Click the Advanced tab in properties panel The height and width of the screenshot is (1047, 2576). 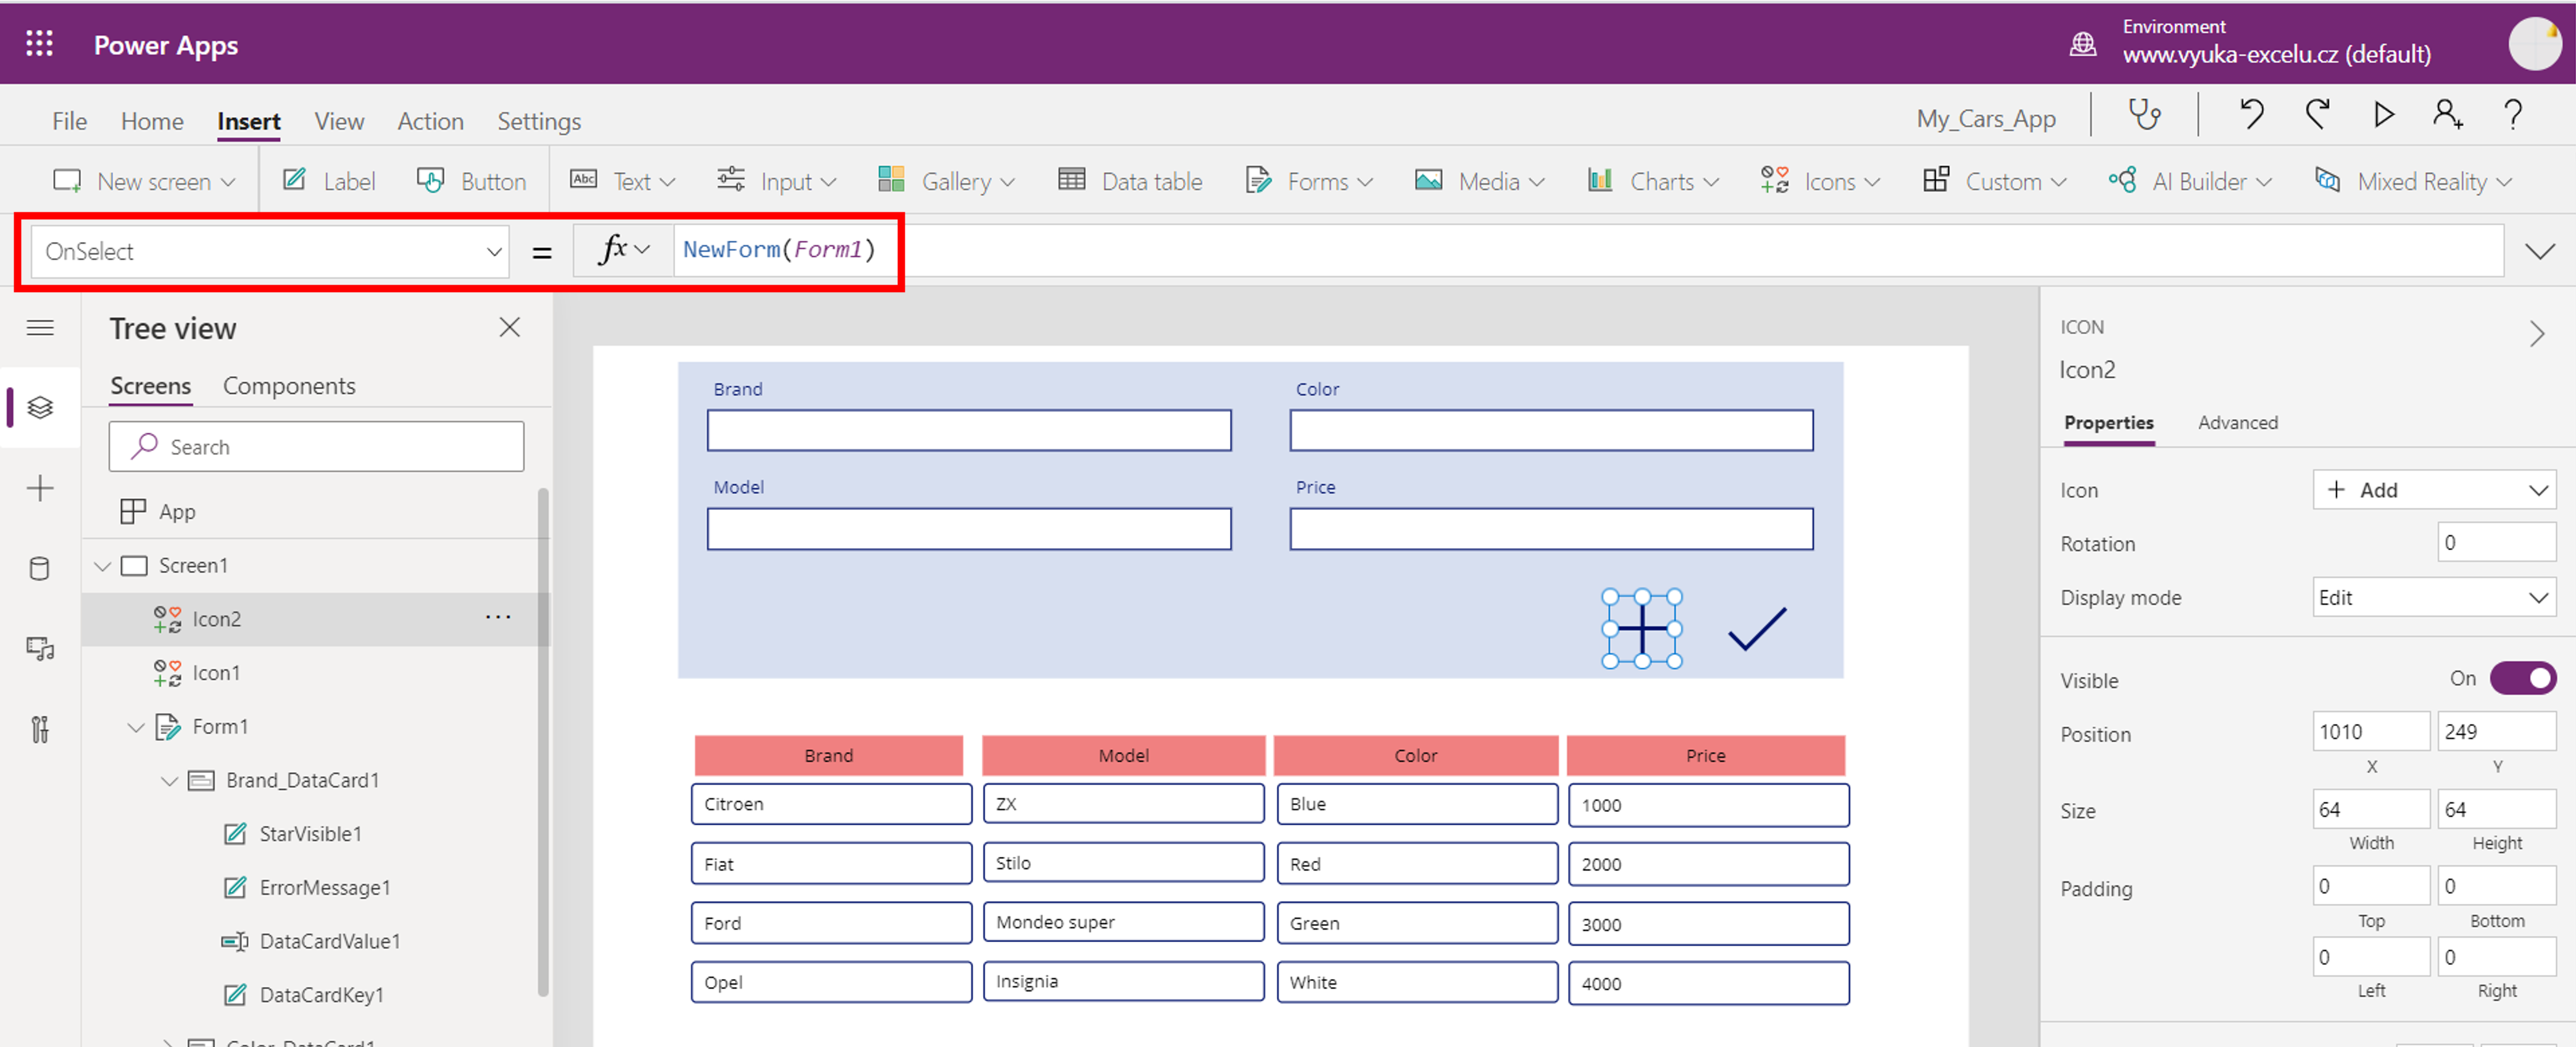[x=2238, y=422]
